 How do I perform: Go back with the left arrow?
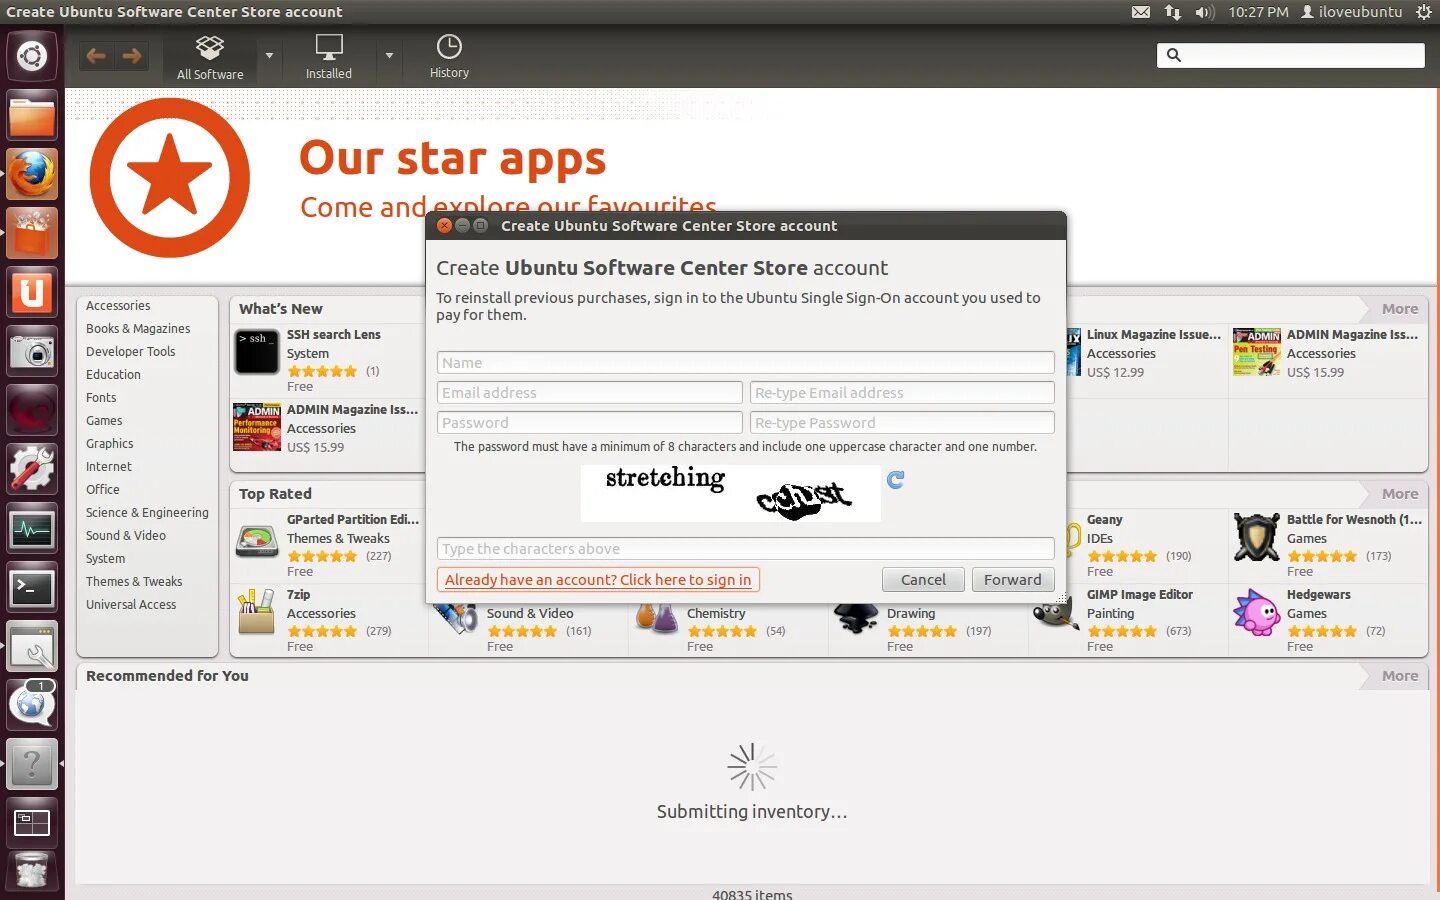point(96,56)
